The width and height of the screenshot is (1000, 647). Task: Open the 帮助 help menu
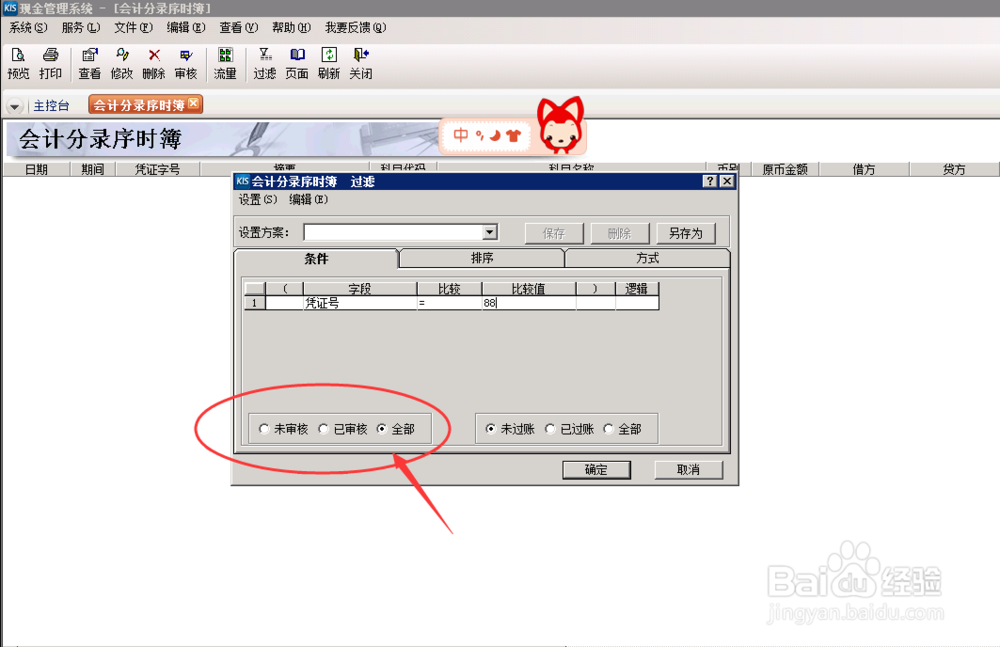289,28
